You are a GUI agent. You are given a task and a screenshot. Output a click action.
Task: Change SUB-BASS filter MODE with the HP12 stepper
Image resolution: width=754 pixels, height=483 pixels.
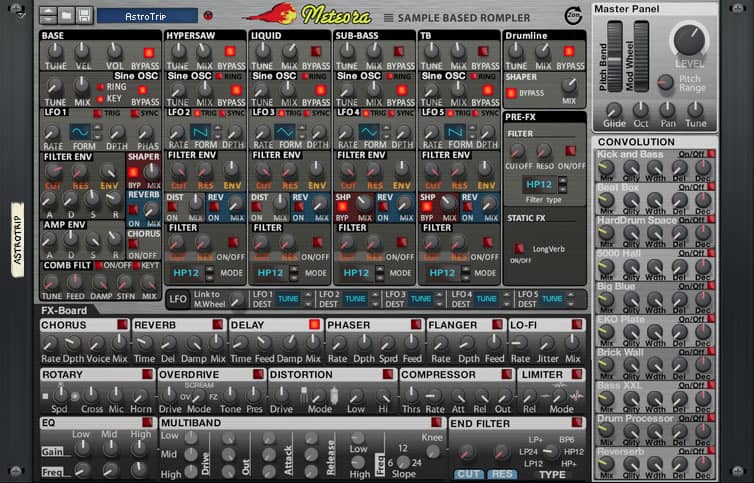pyautogui.click(x=380, y=273)
